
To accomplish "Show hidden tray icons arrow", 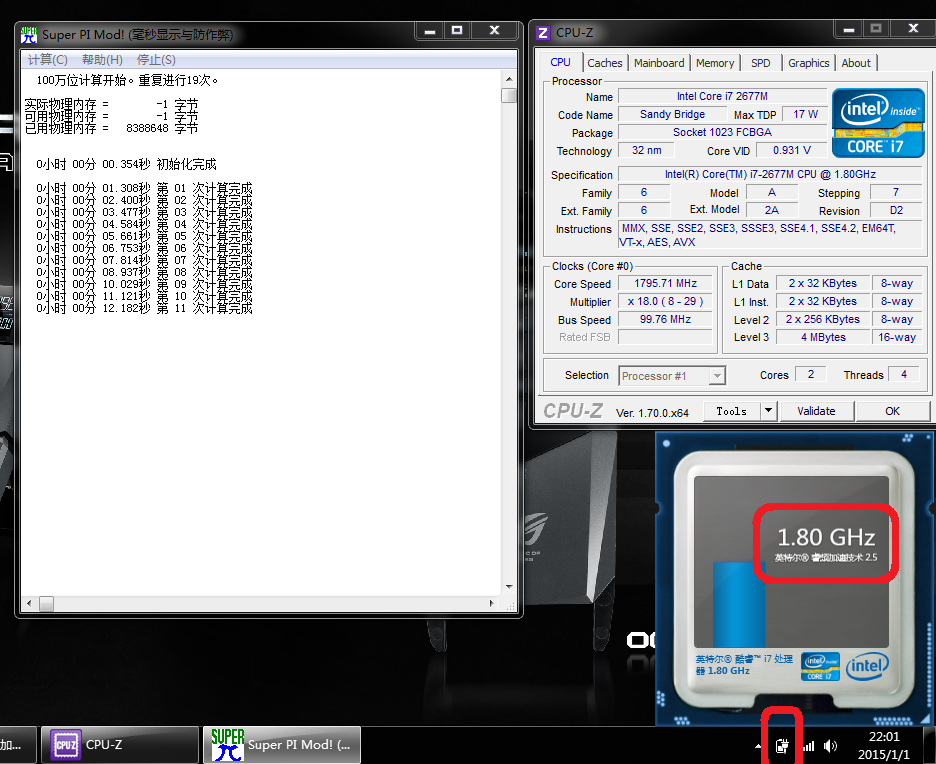I will coord(758,746).
